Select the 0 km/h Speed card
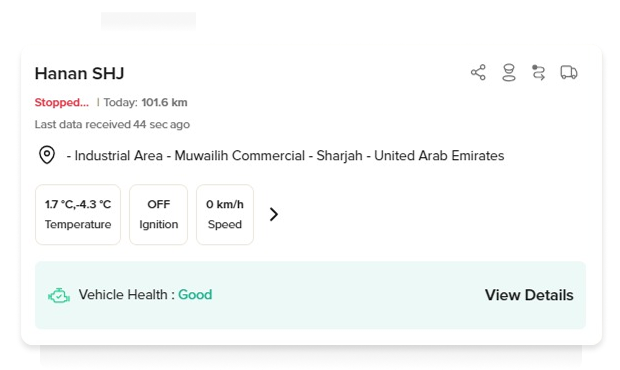 (x=225, y=214)
